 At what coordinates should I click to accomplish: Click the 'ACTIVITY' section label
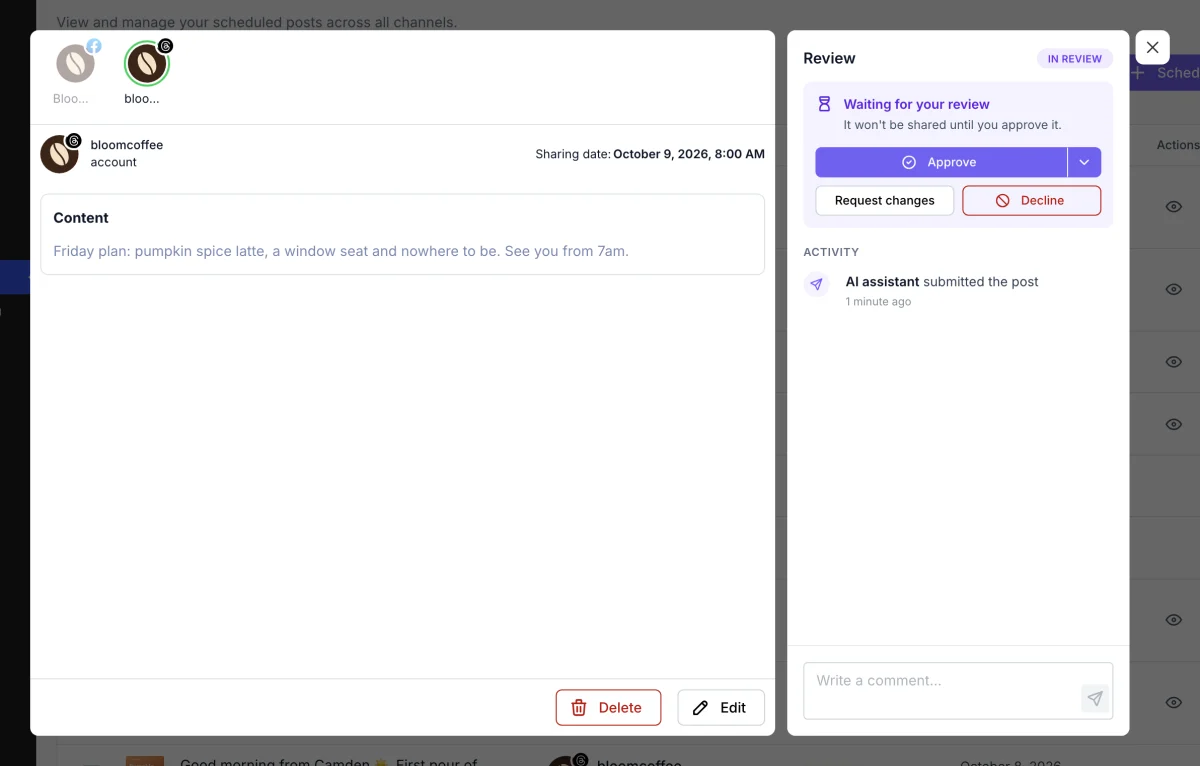click(x=831, y=252)
